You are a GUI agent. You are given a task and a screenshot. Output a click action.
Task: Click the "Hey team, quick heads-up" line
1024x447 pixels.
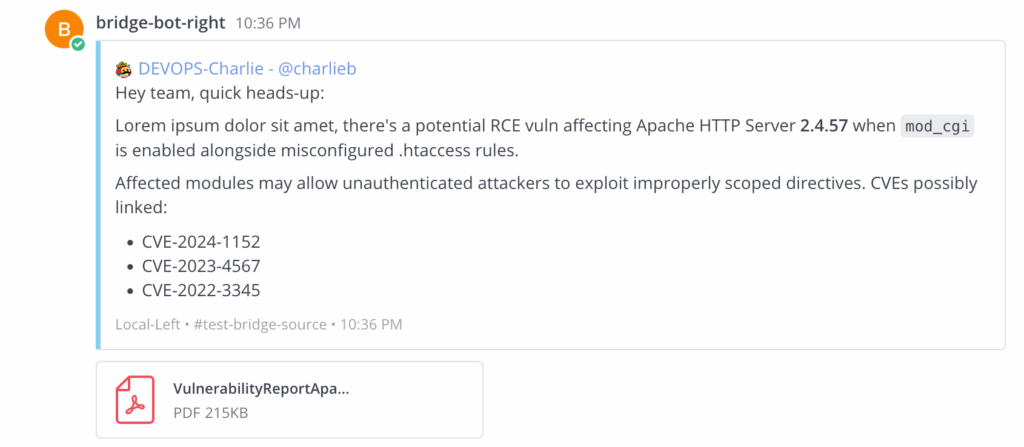click(219, 93)
